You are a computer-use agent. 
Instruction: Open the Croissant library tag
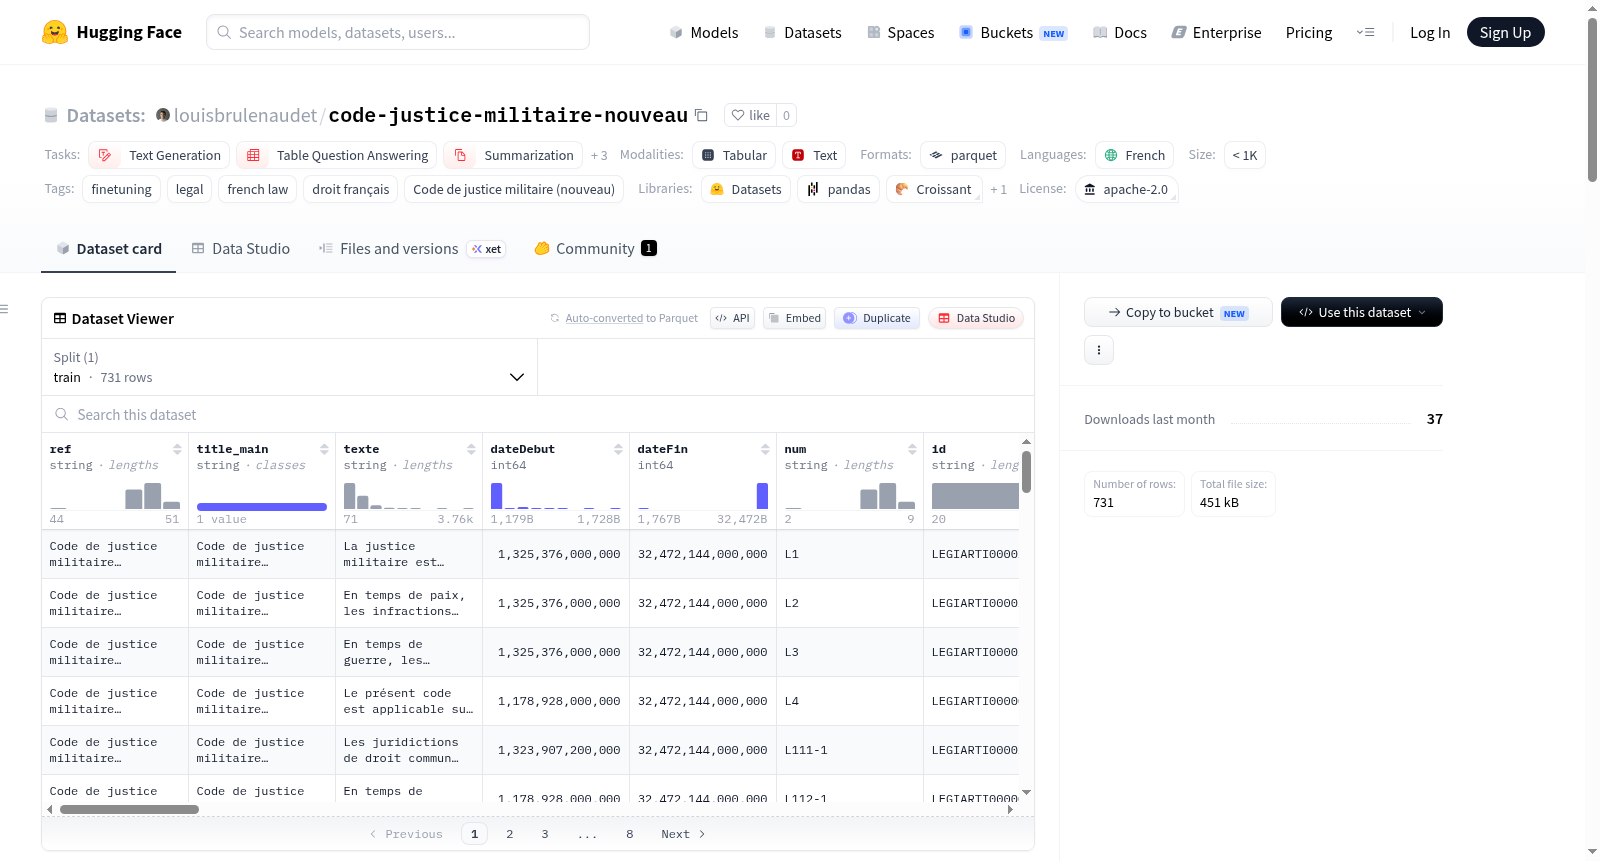tap(934, 189)
